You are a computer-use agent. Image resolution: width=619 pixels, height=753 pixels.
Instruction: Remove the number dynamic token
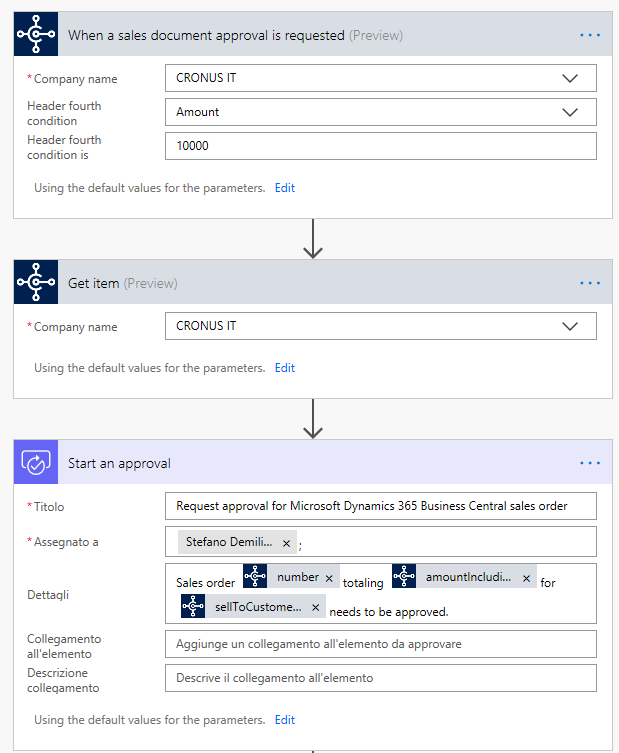pyautogui.click(x=329, y=578)
